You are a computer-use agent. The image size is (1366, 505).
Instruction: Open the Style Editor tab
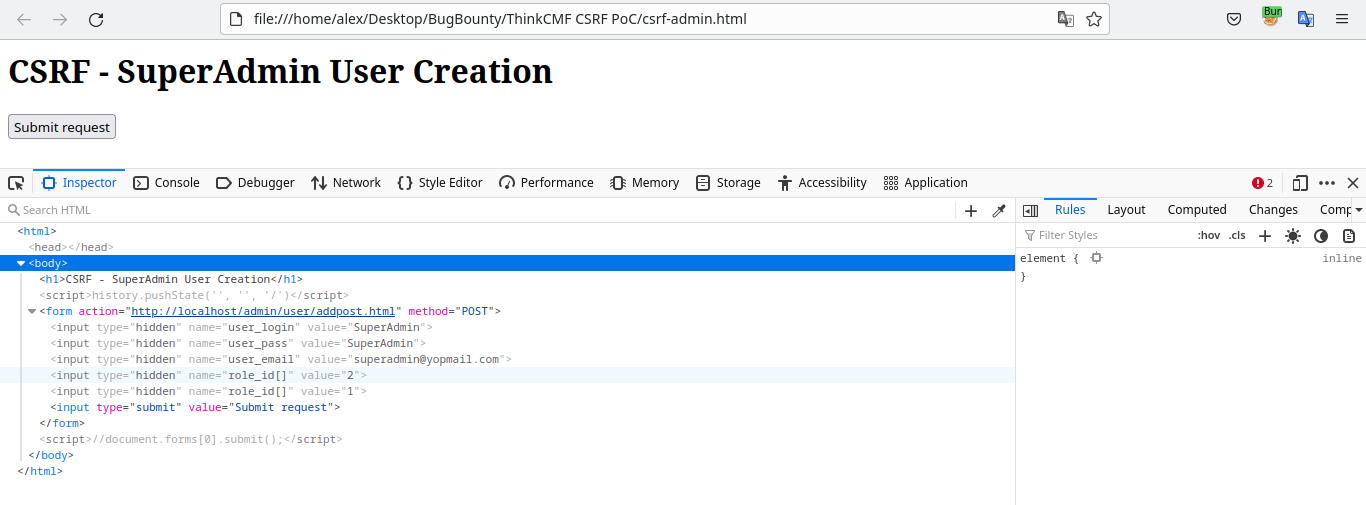pos(440,183)
